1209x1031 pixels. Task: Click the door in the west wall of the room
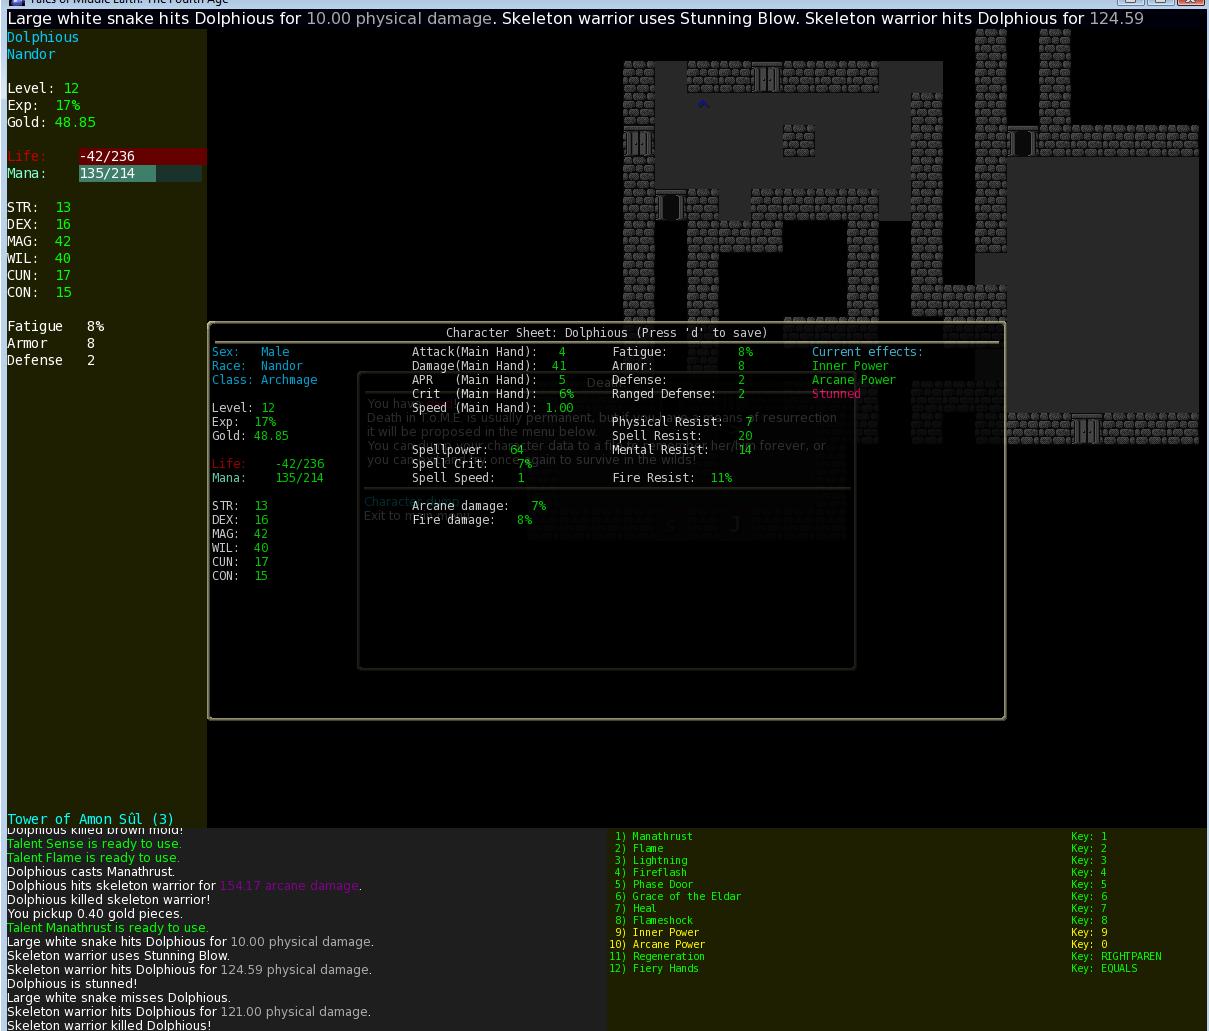pos(639,141)
